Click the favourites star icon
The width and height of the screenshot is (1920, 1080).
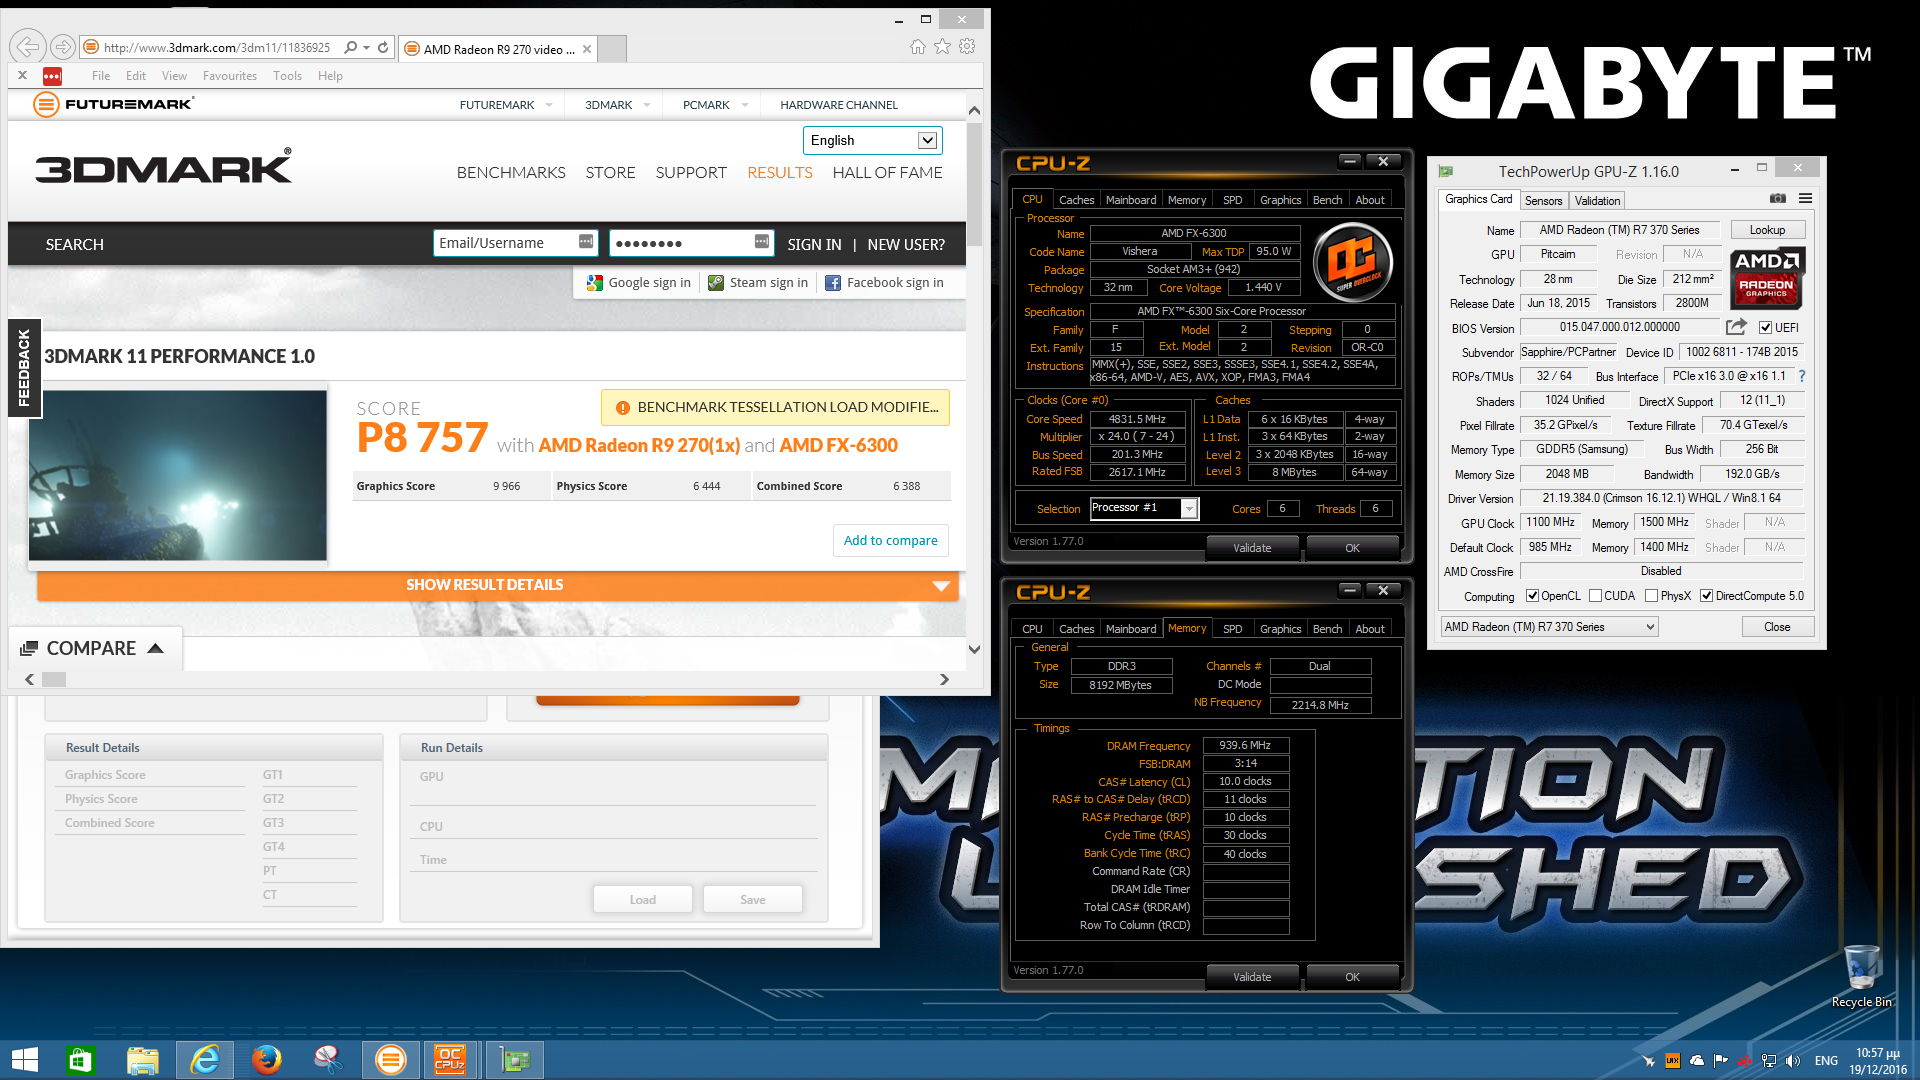pos(942,46)
